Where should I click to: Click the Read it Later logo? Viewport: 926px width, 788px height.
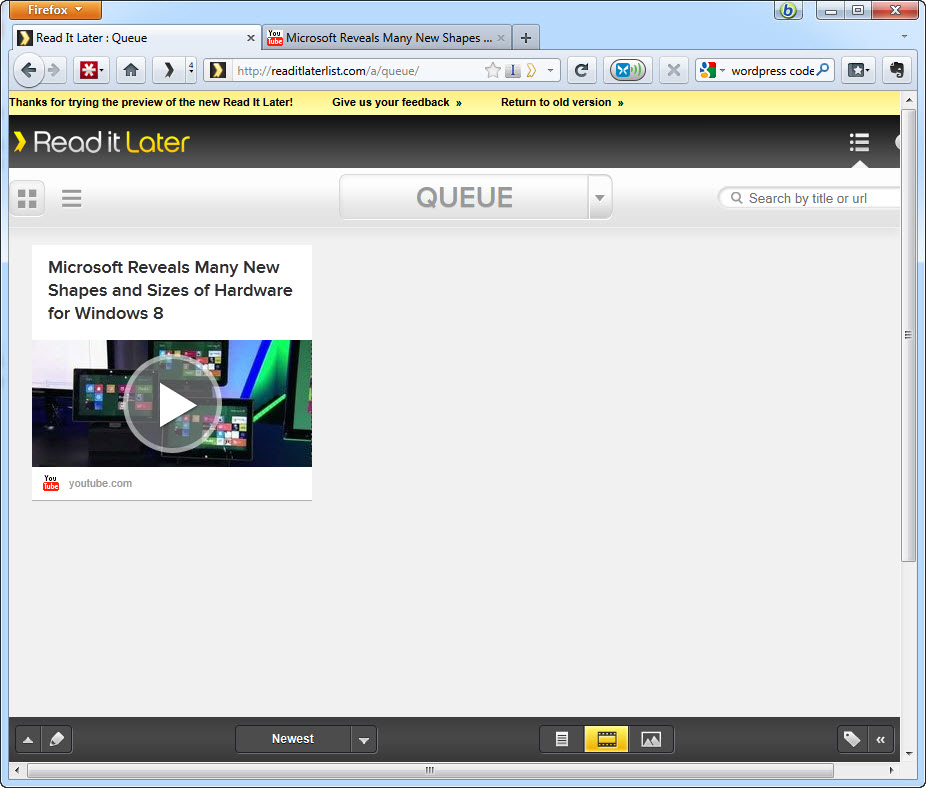point(102,142)
